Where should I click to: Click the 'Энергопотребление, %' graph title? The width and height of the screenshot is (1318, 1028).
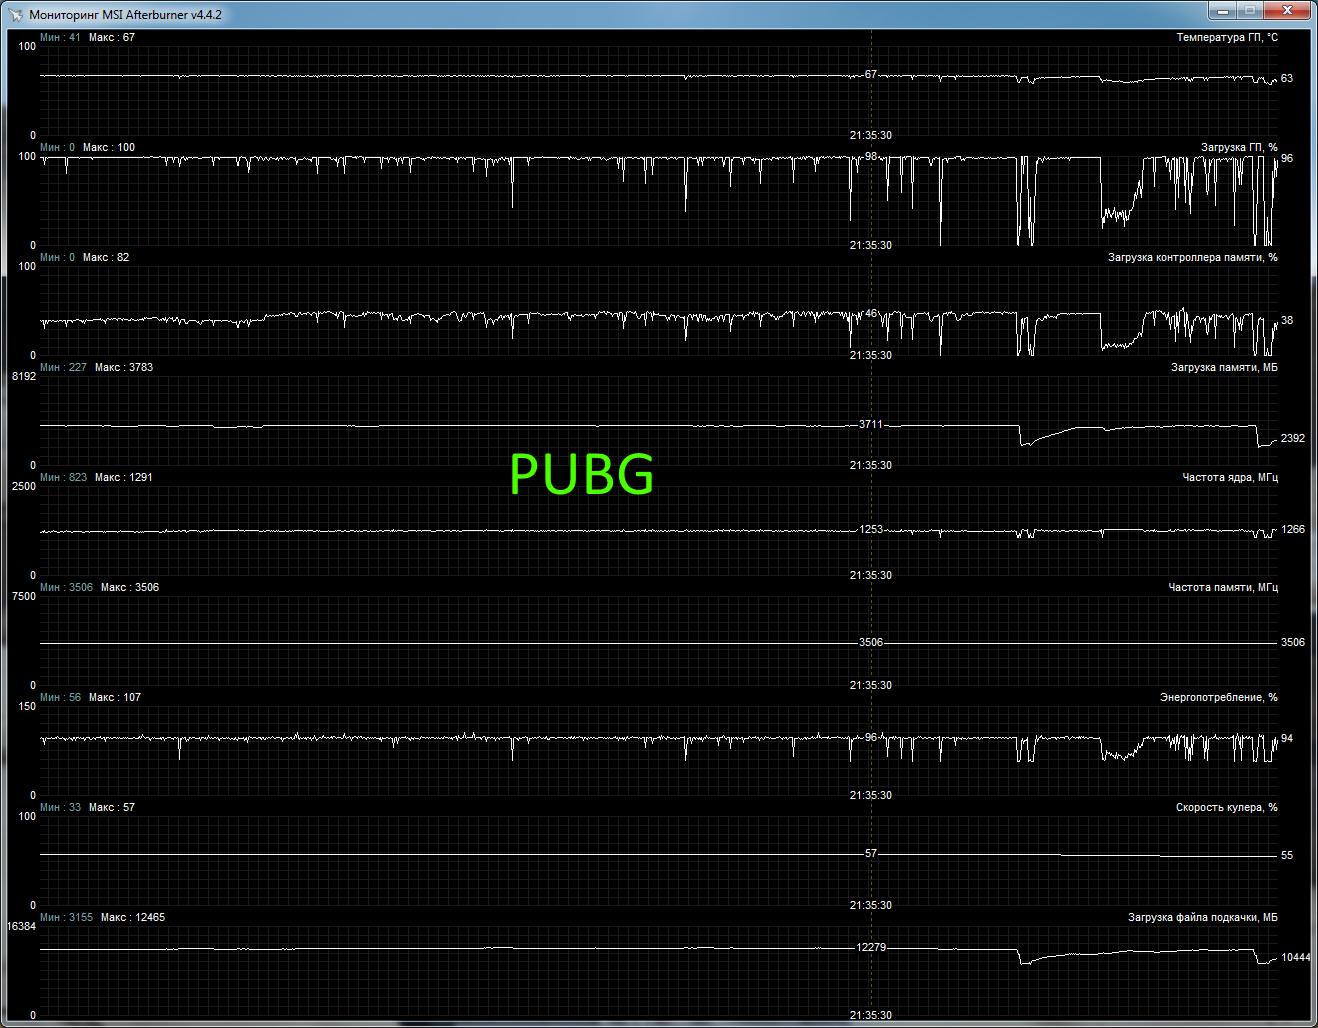[x=1219, y=698]
